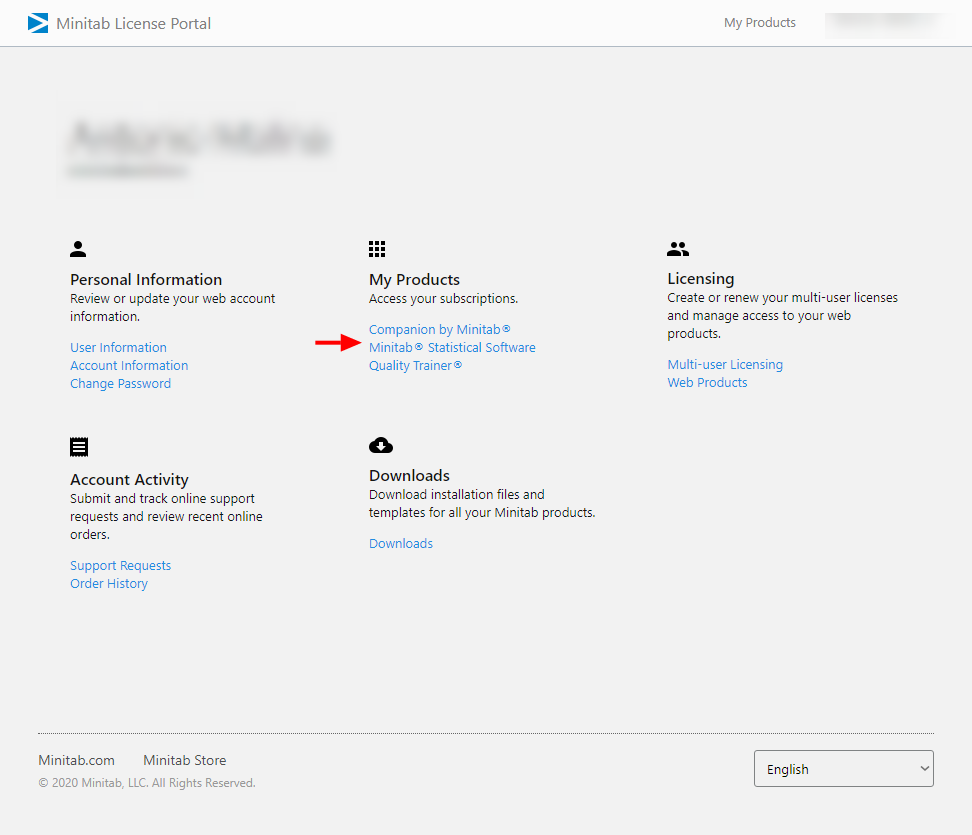Open the blurred user account menu

(881, 22)
